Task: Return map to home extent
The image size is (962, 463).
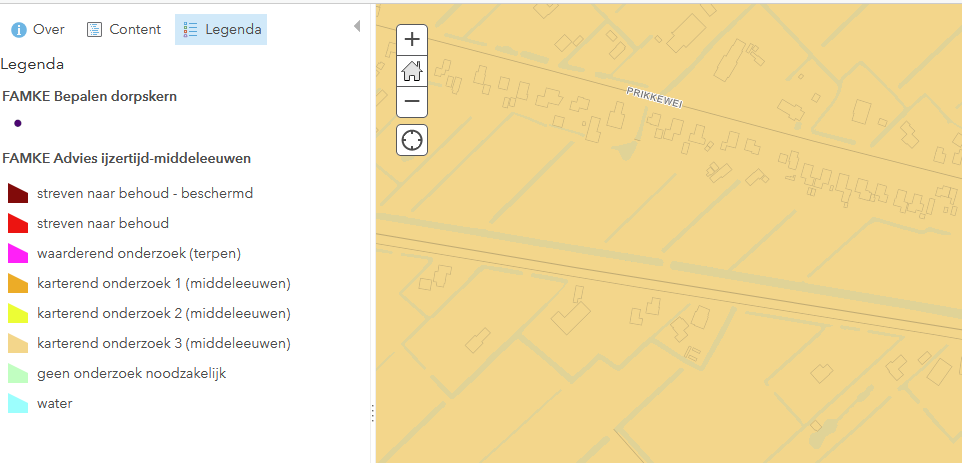Action: [x=412, y=71]
